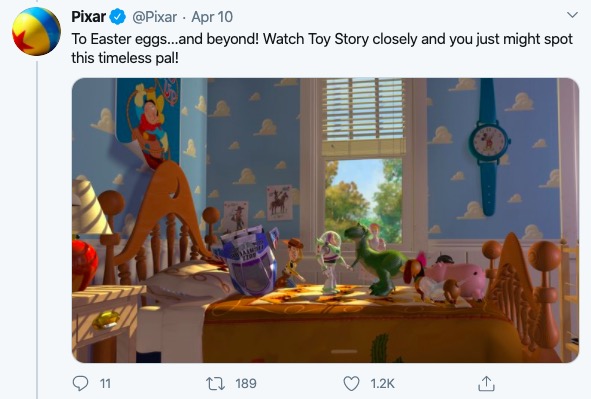Click Buzz Lightyear in the image
This screenshot has width=591, height=399.
pos(331,261)
